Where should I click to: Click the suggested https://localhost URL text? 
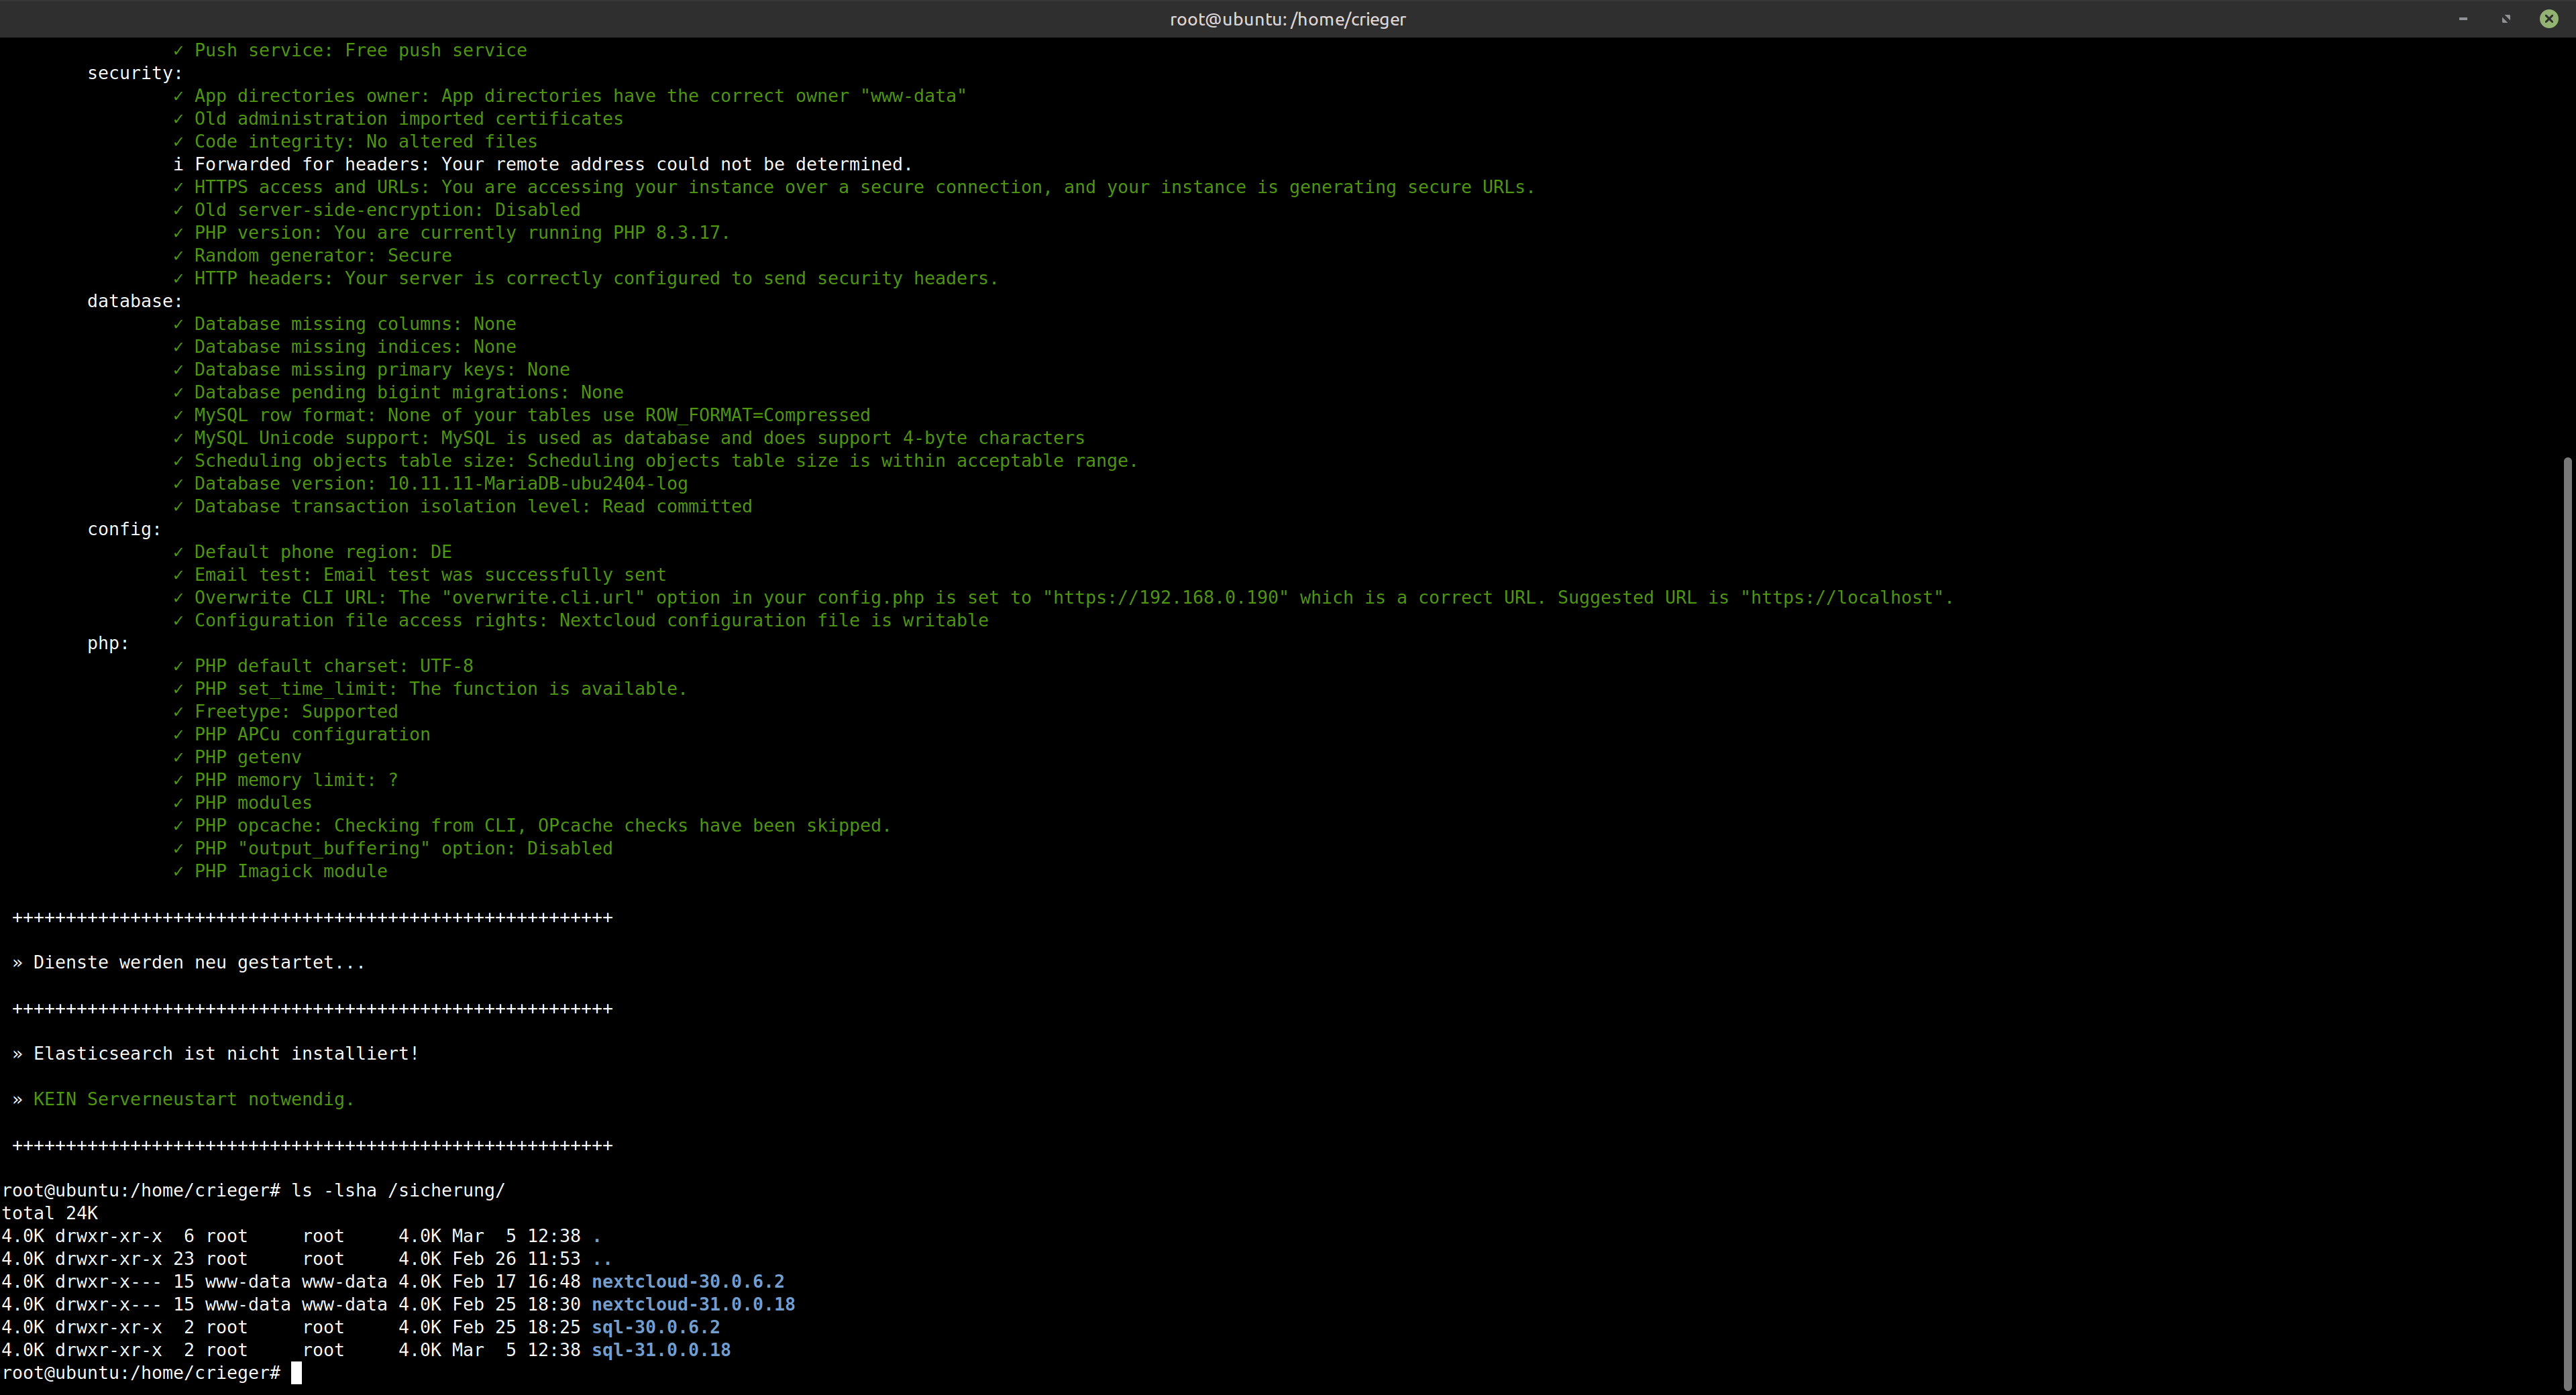click(1842, 598)
